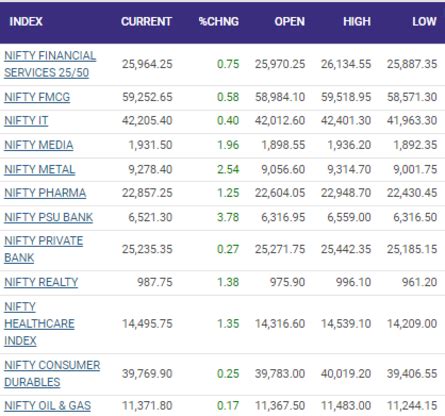Screen dimensions: 445x416
Task: Click the INDEX column header
Action: click(x=26, y=22)
